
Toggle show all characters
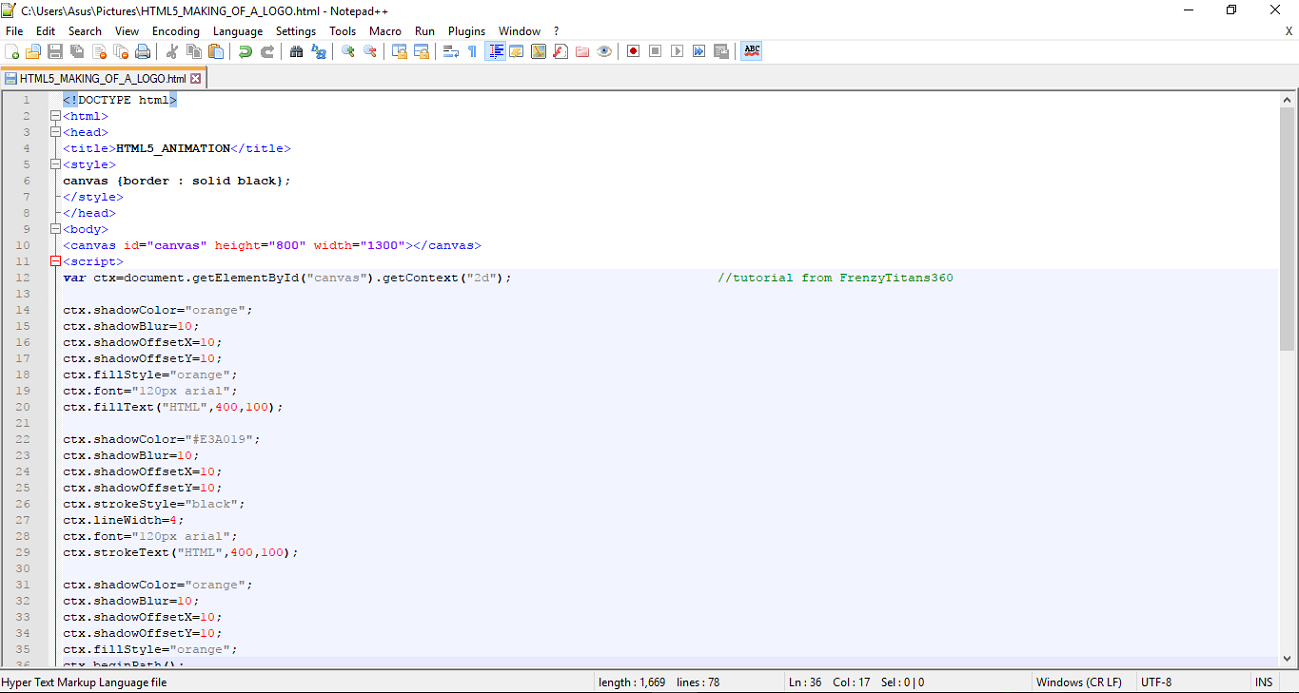tap(472, 51)
